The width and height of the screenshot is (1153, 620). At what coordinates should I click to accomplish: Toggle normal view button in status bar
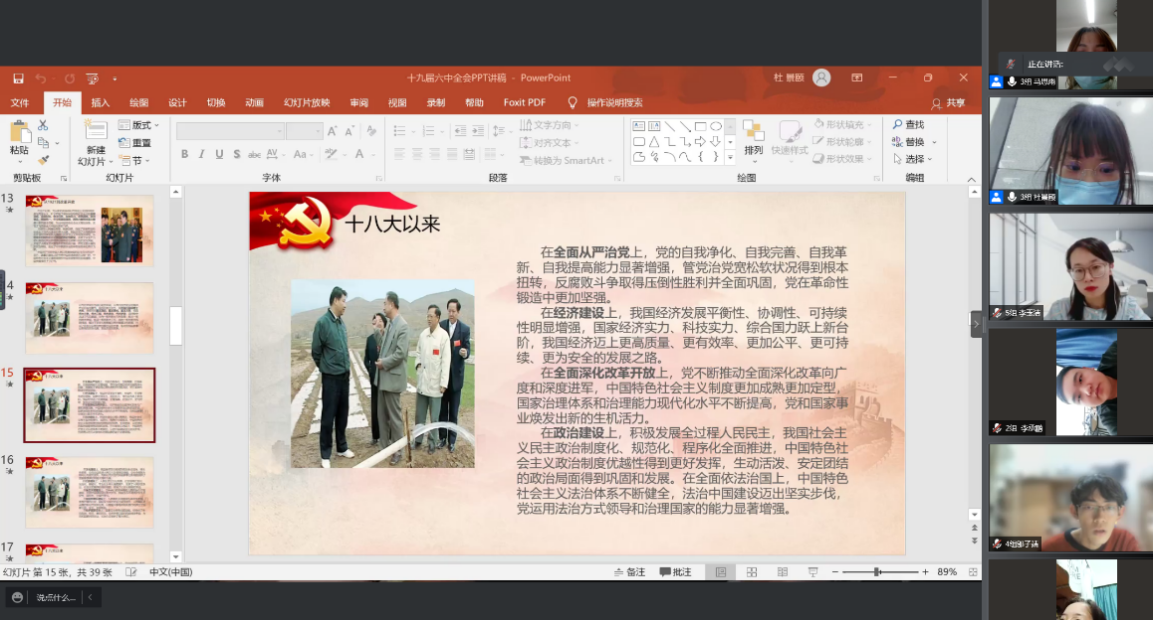(720, 572)
